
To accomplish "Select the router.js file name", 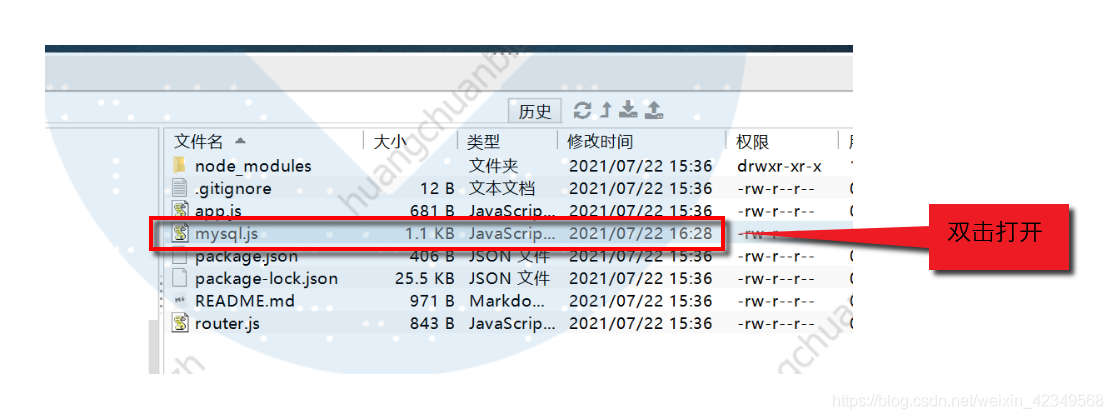I will (227, 324).
